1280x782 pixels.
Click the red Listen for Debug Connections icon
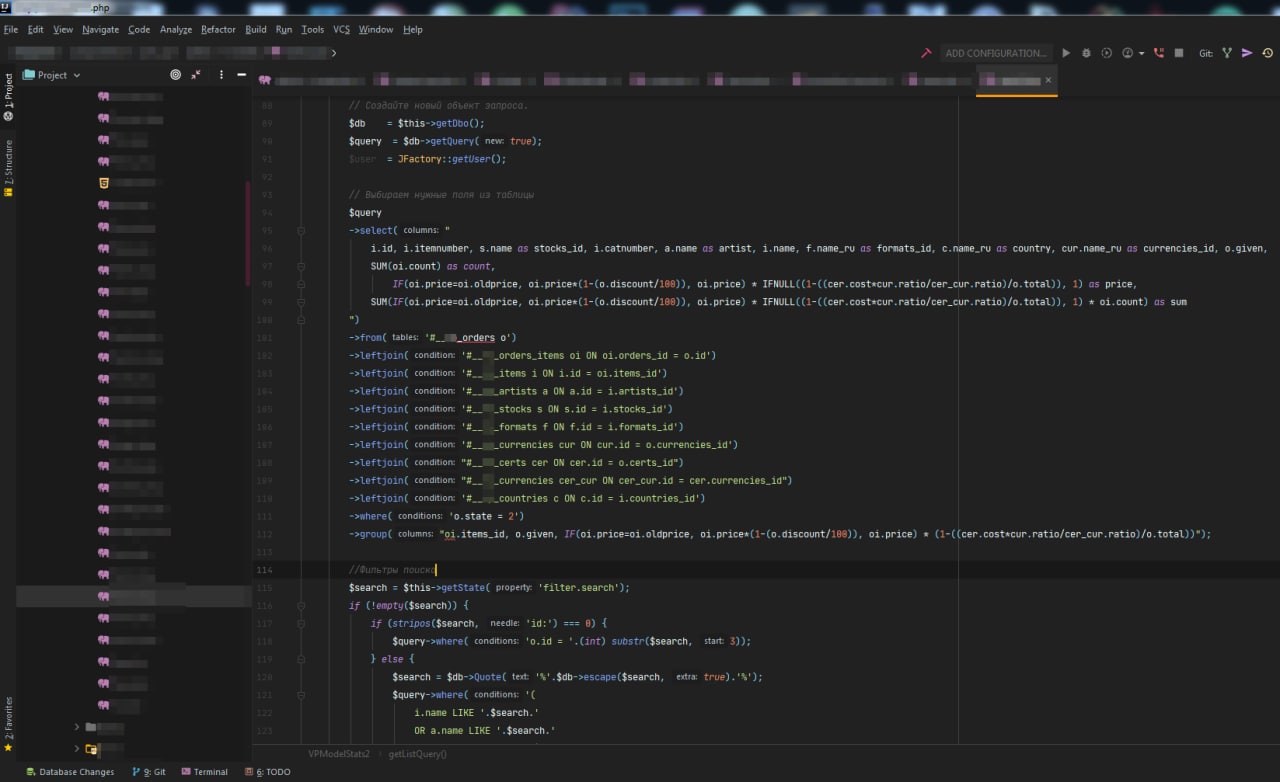[1159, 53]
